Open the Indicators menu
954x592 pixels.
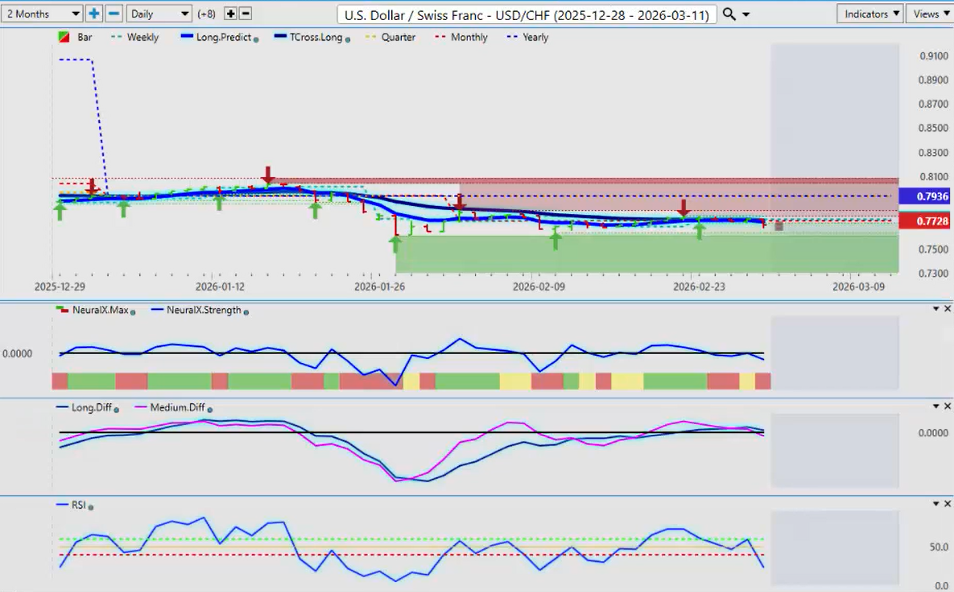pyautogui.click(x=869, y=14)
